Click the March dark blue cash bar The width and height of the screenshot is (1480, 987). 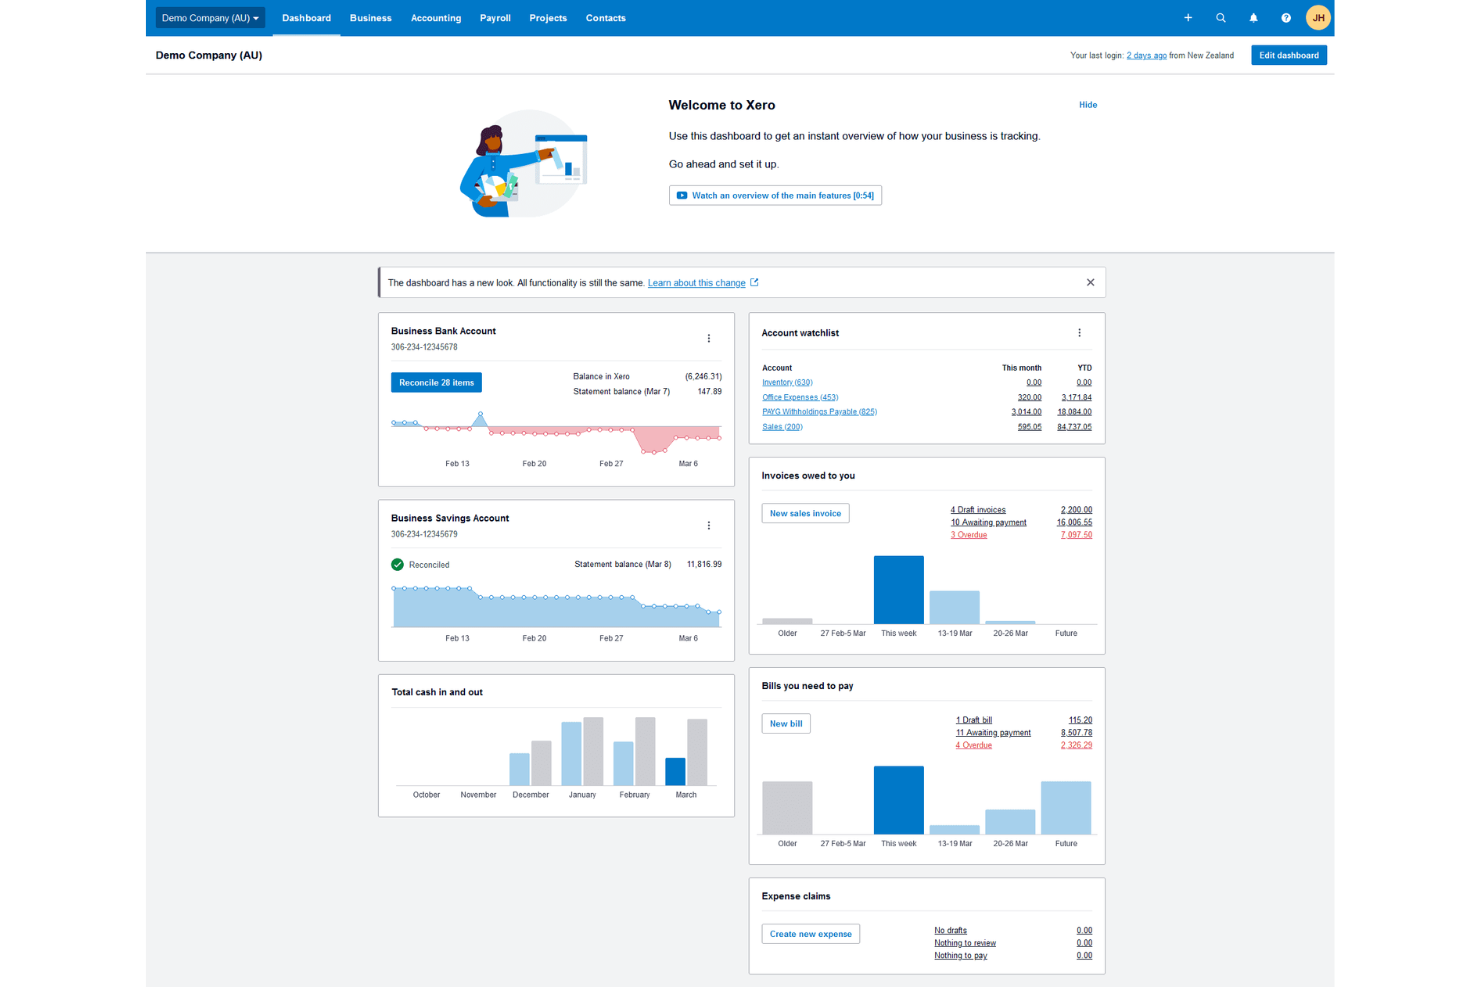click(x=675, y=772)
